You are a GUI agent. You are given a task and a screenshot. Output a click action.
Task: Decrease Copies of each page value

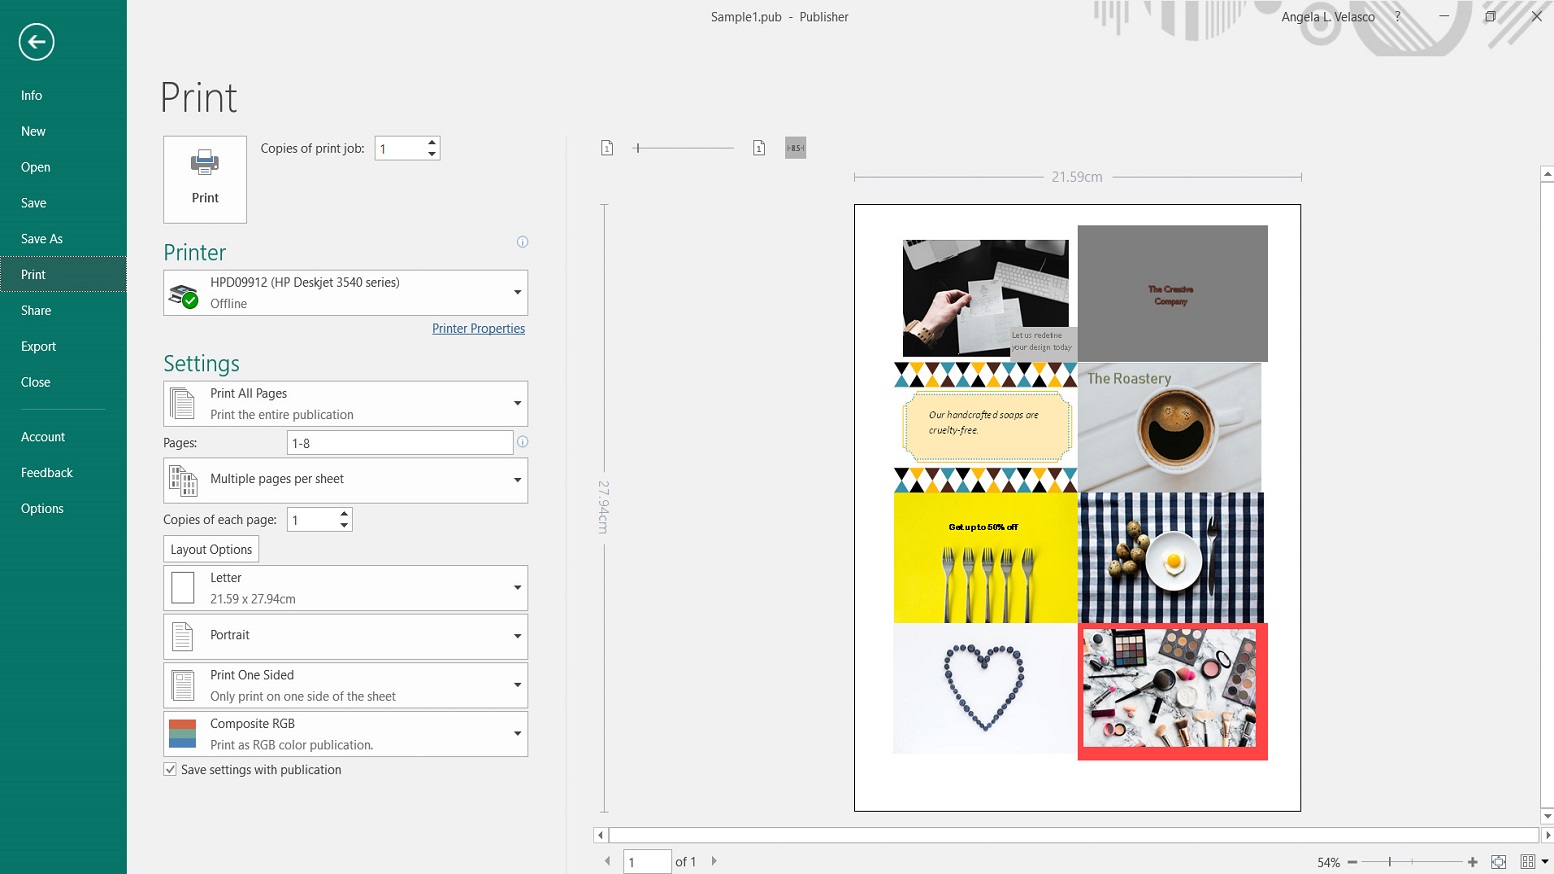click(344, 525)
